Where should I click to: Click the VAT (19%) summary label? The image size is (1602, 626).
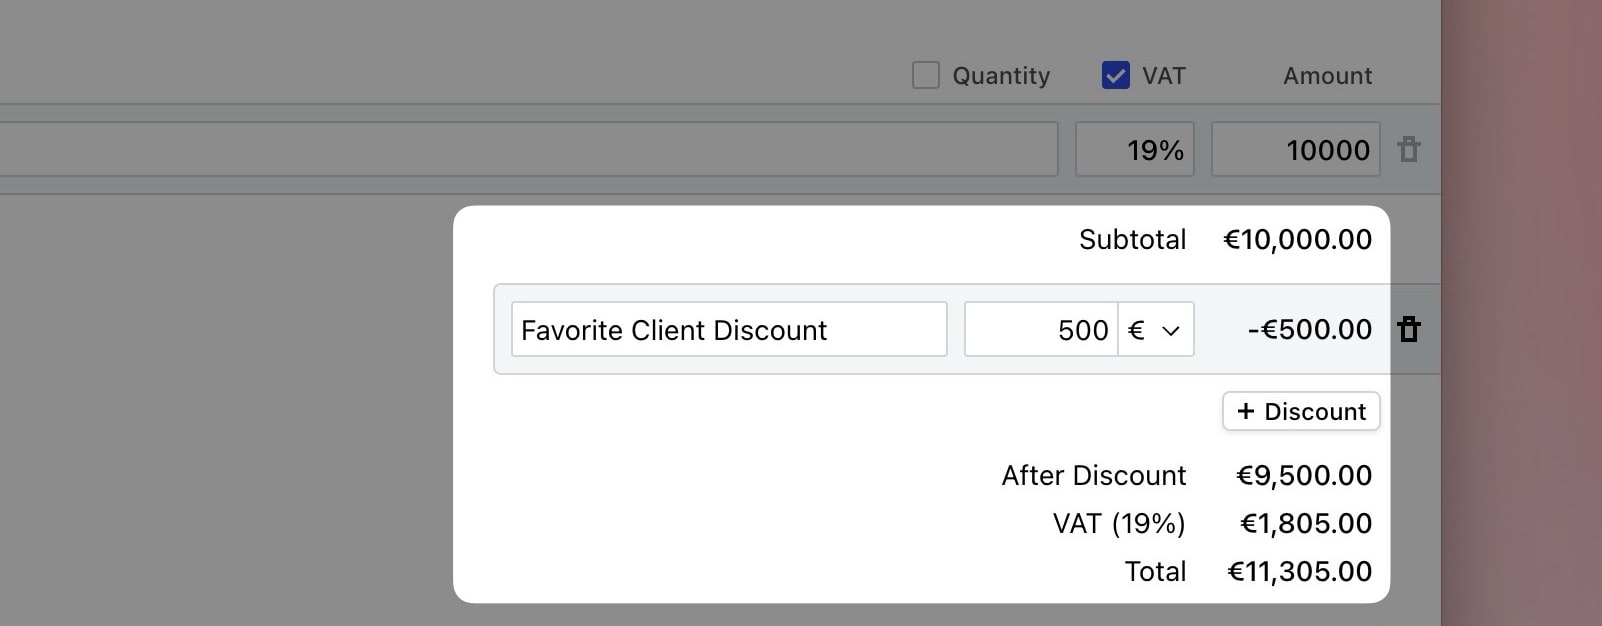(1118, 524)
